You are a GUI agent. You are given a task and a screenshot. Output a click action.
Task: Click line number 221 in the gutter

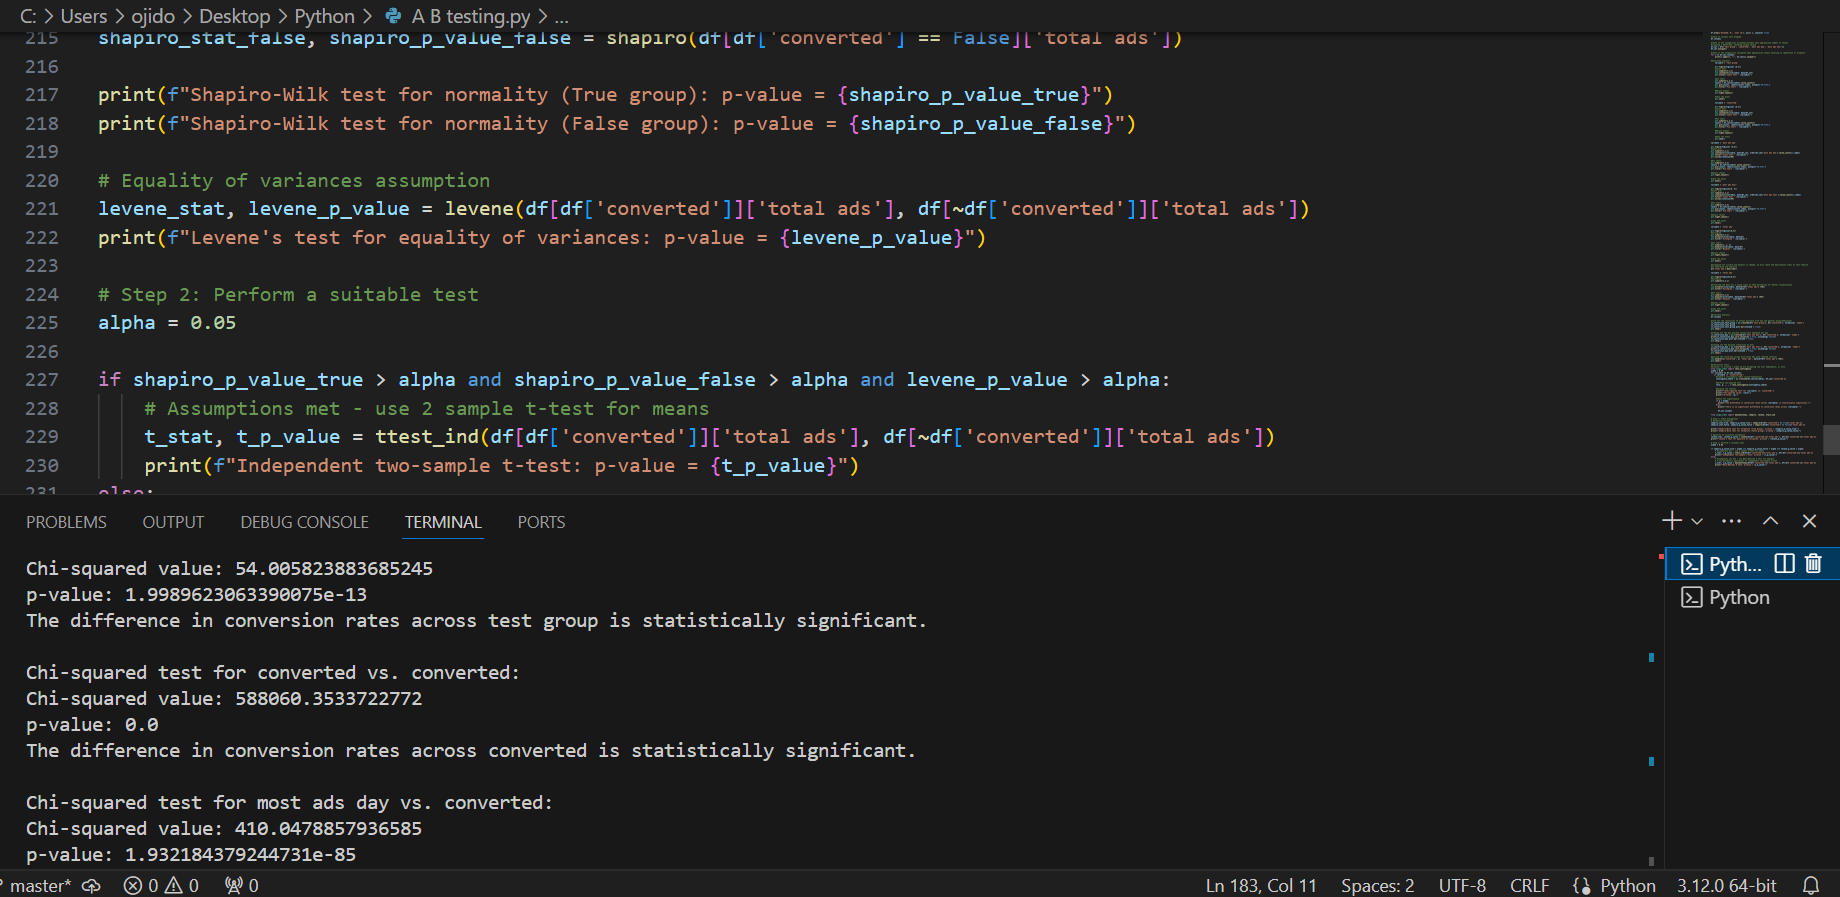pos(41,209)
